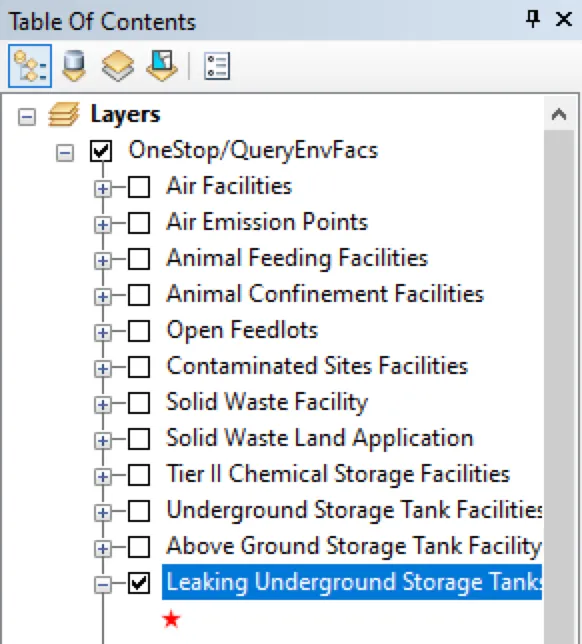Select the Air Facilities layer name
Viewport: 582px width, 644px height.
point(229,186)
